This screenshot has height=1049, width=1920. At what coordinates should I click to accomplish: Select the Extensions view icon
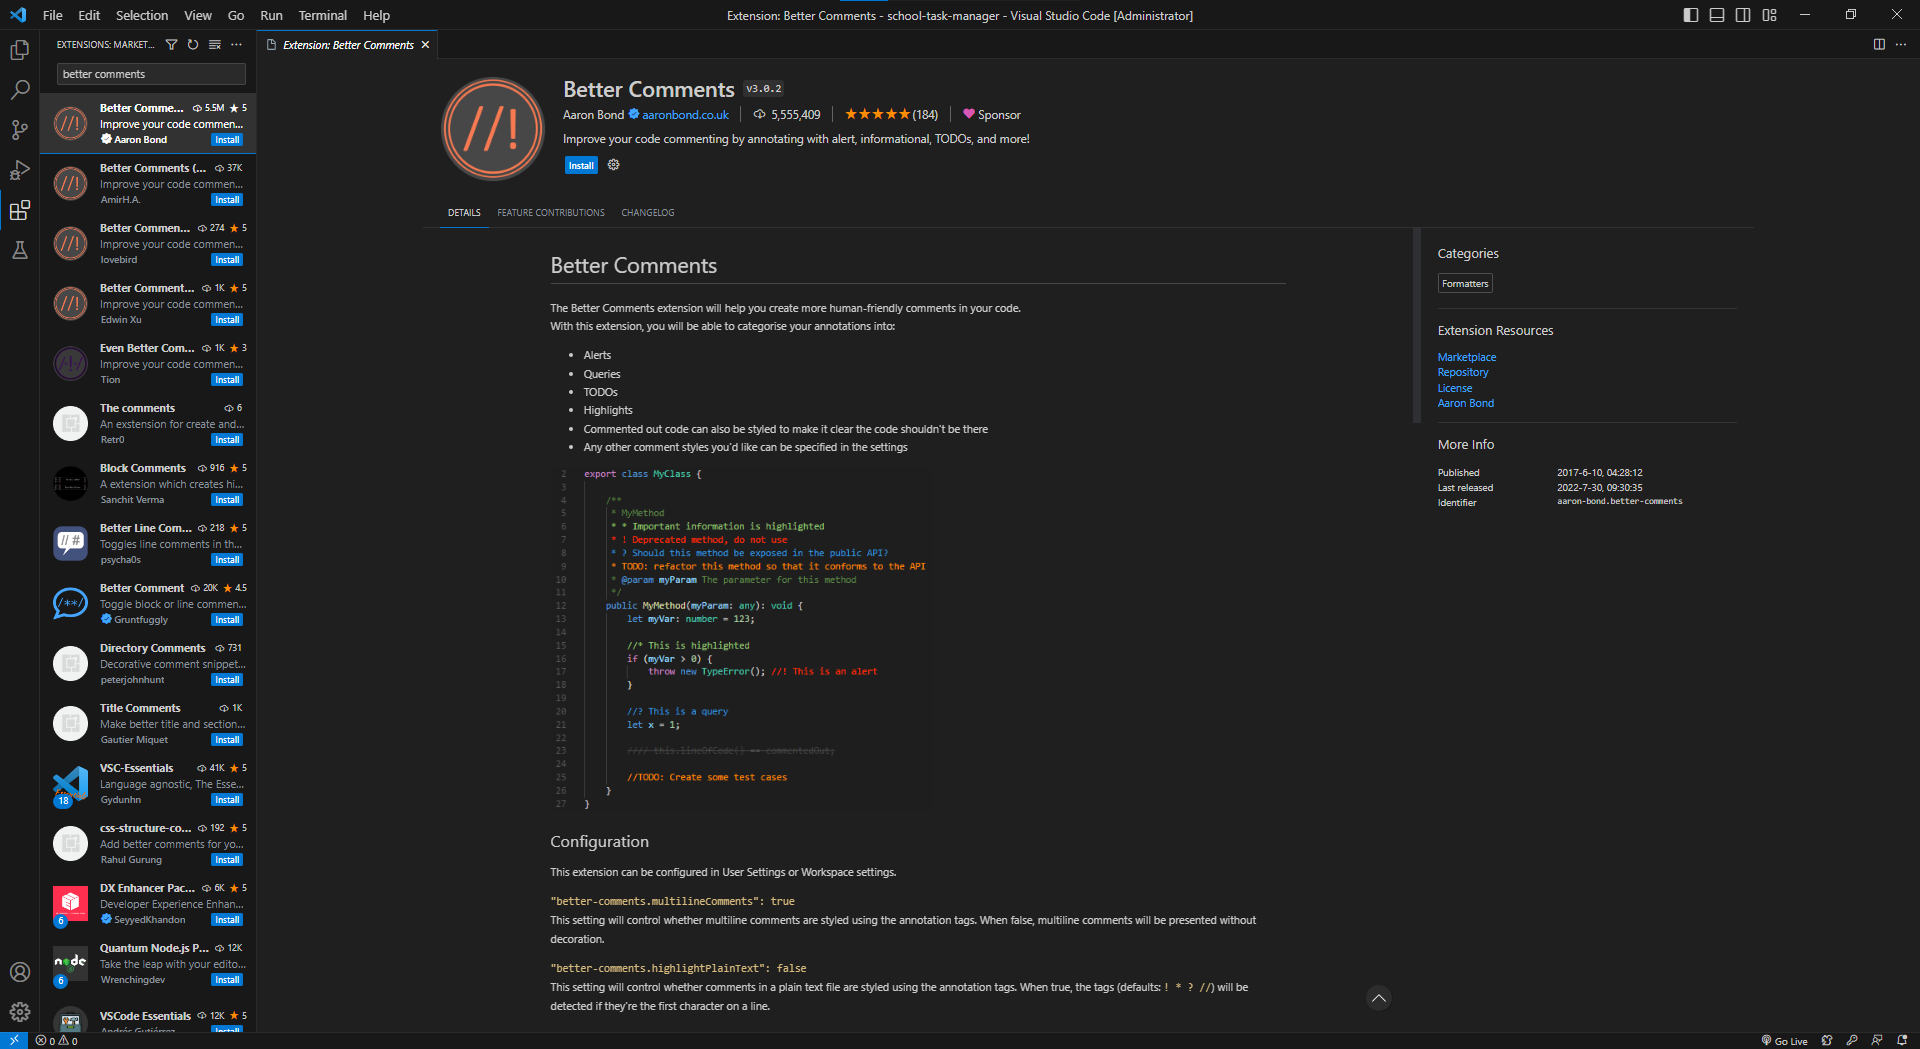tap(19, 210)
